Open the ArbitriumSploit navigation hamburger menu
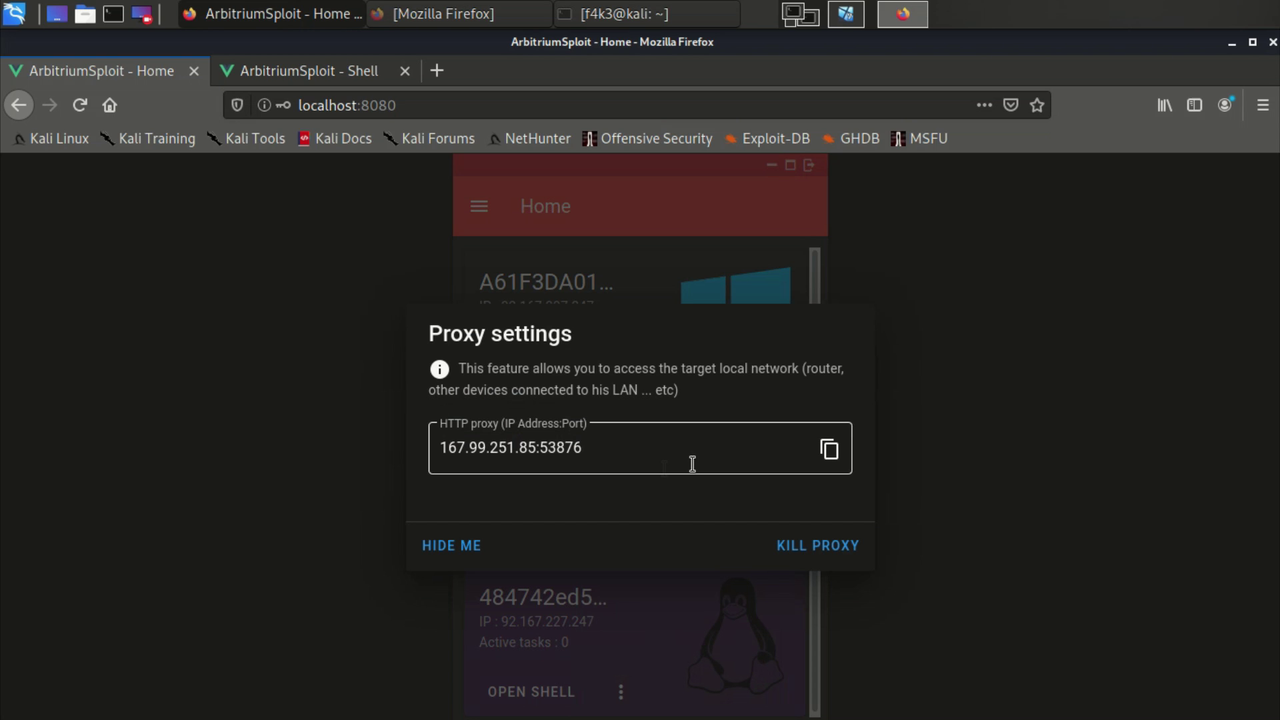Viewport: 1280px width, 720px height. point(479,206)
